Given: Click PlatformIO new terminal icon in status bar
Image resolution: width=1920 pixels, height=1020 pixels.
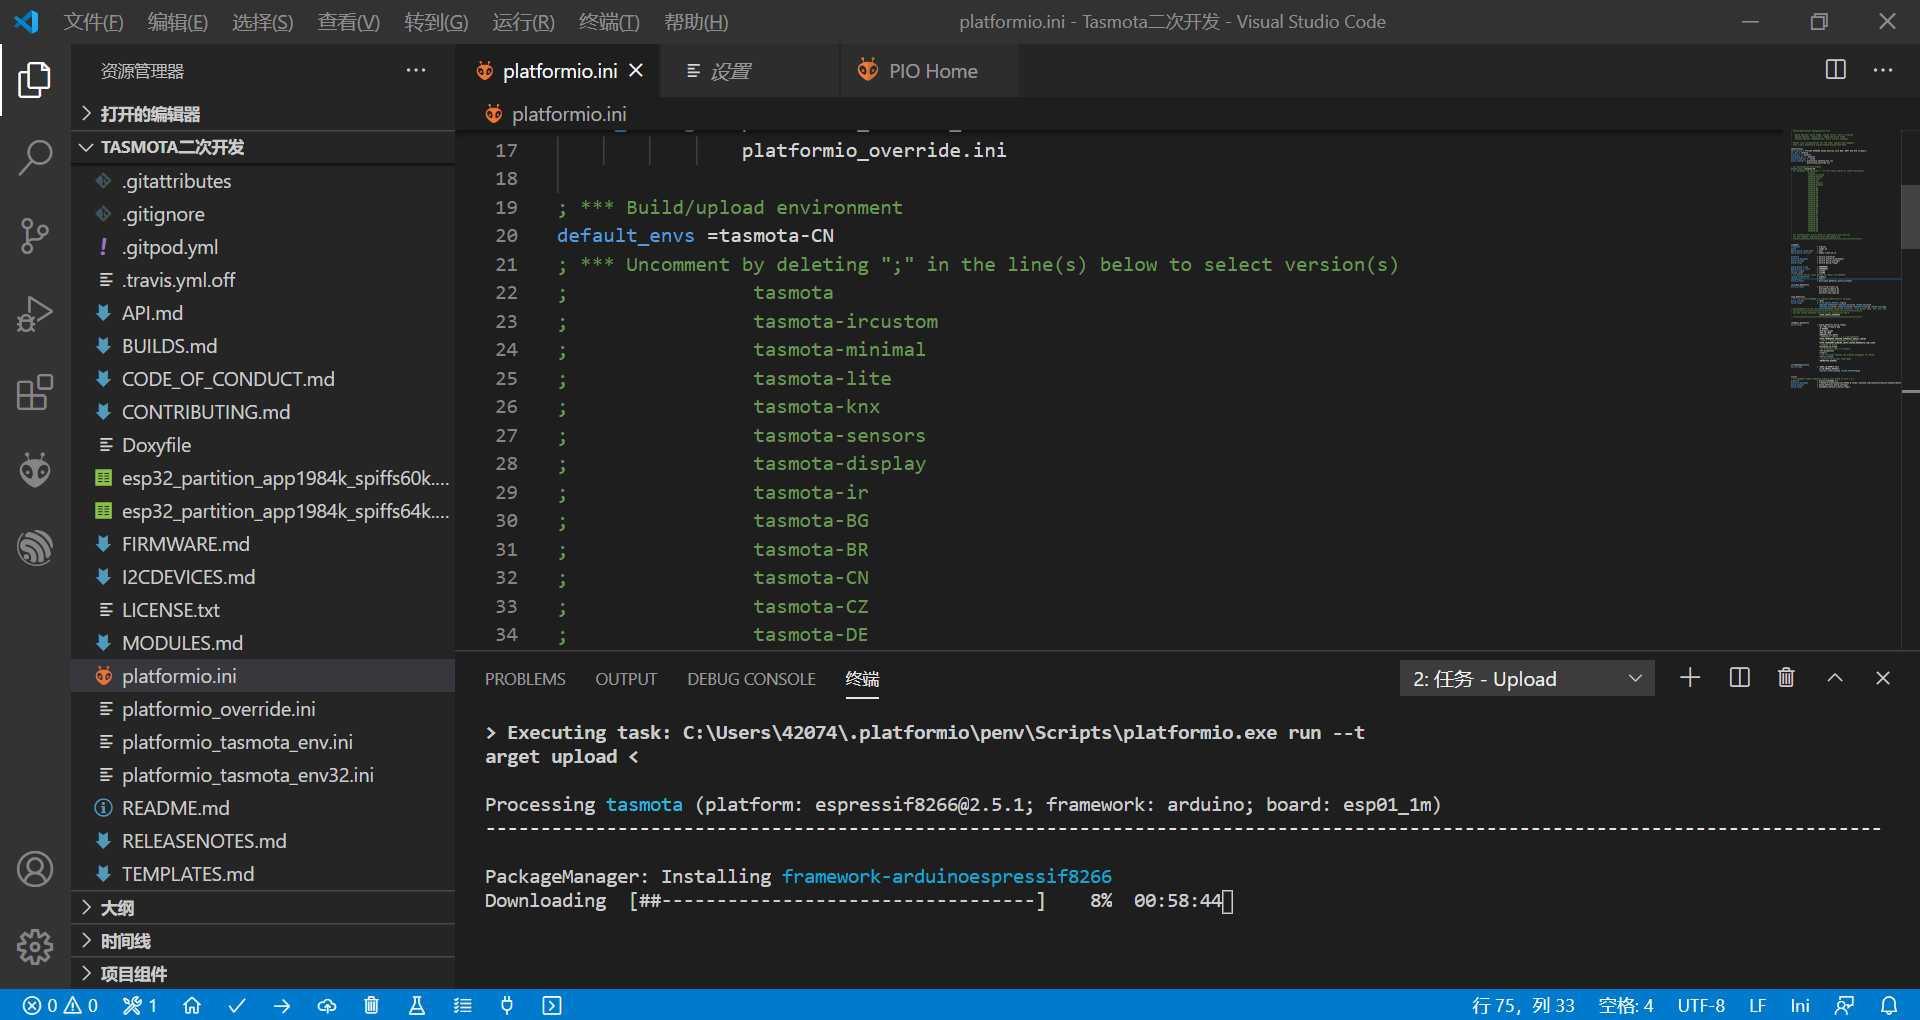Looking at the screenshot, I should point(552,1005).
